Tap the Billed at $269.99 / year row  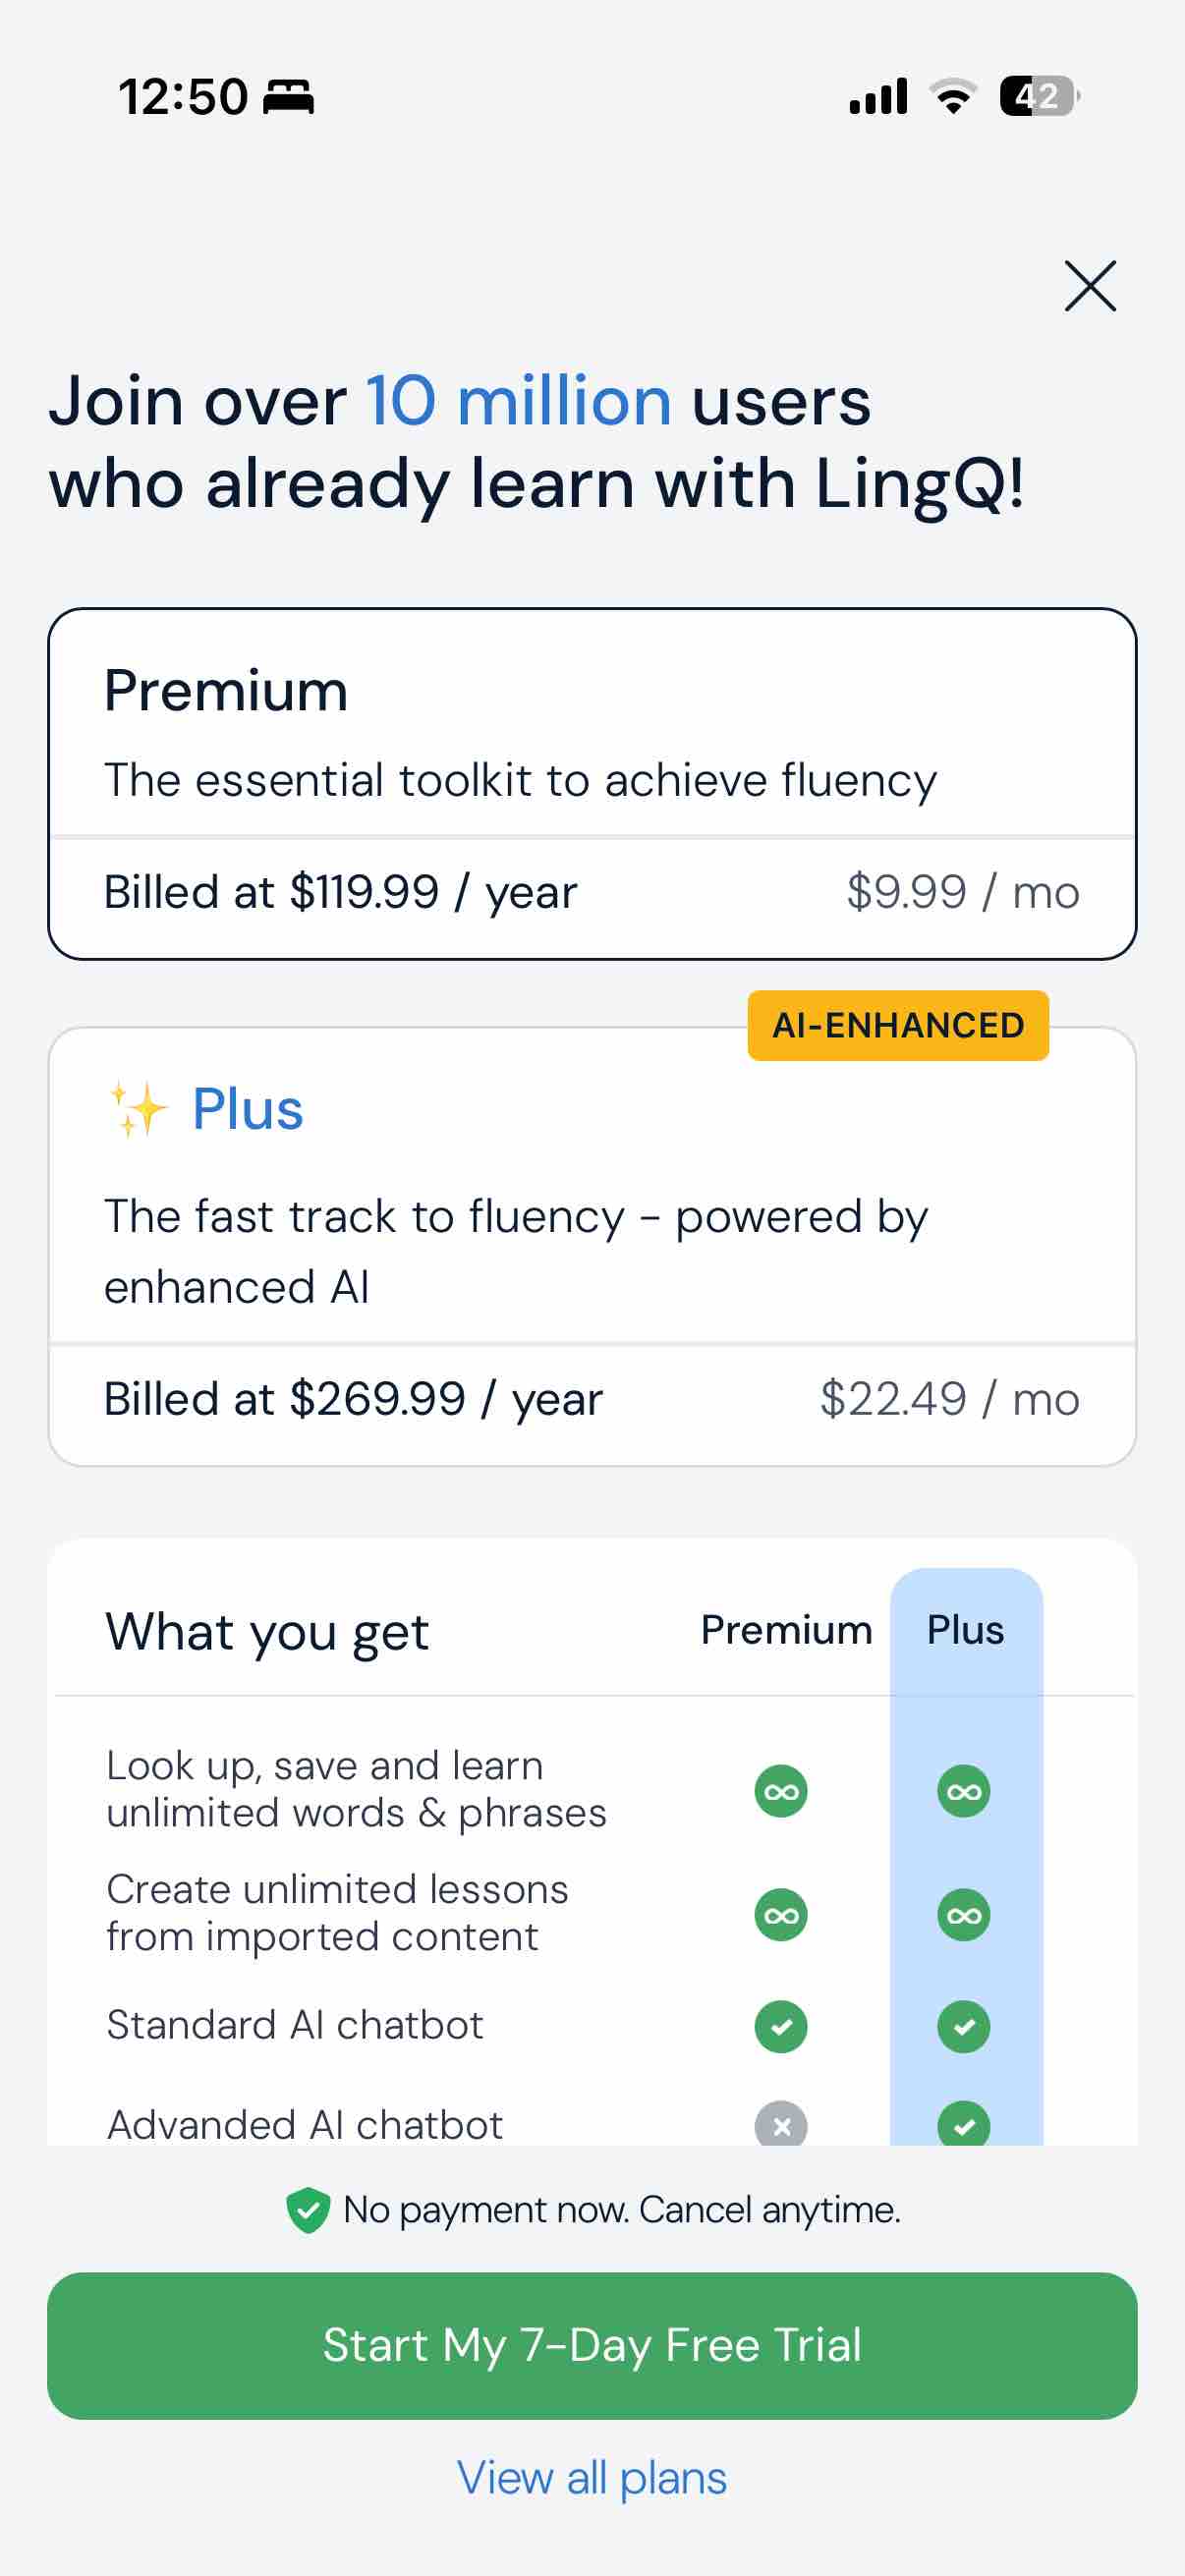(592, 1399)
